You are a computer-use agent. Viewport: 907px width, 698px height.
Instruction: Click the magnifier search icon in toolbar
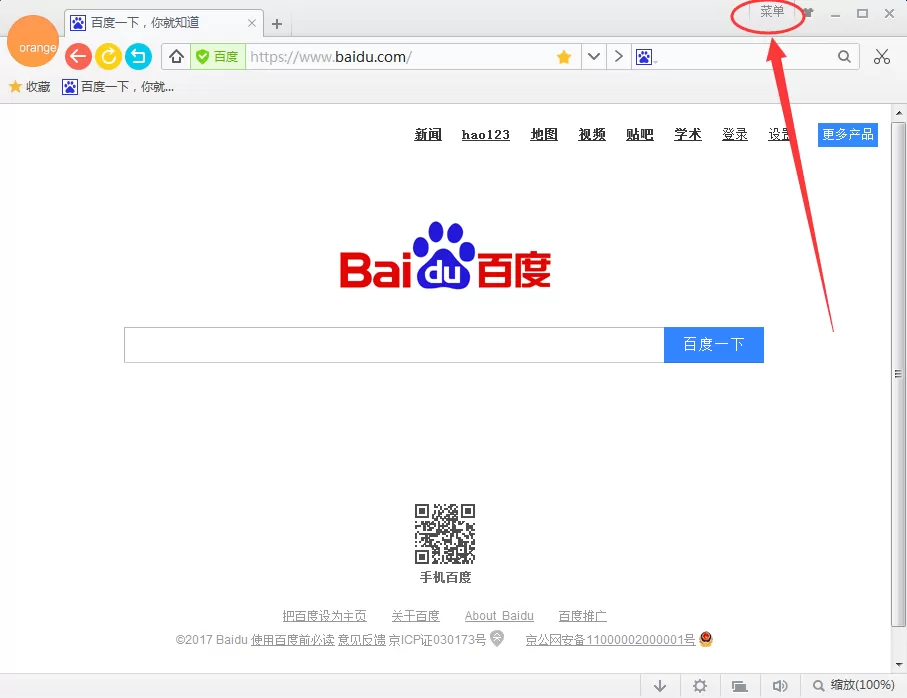click(844, 57)
